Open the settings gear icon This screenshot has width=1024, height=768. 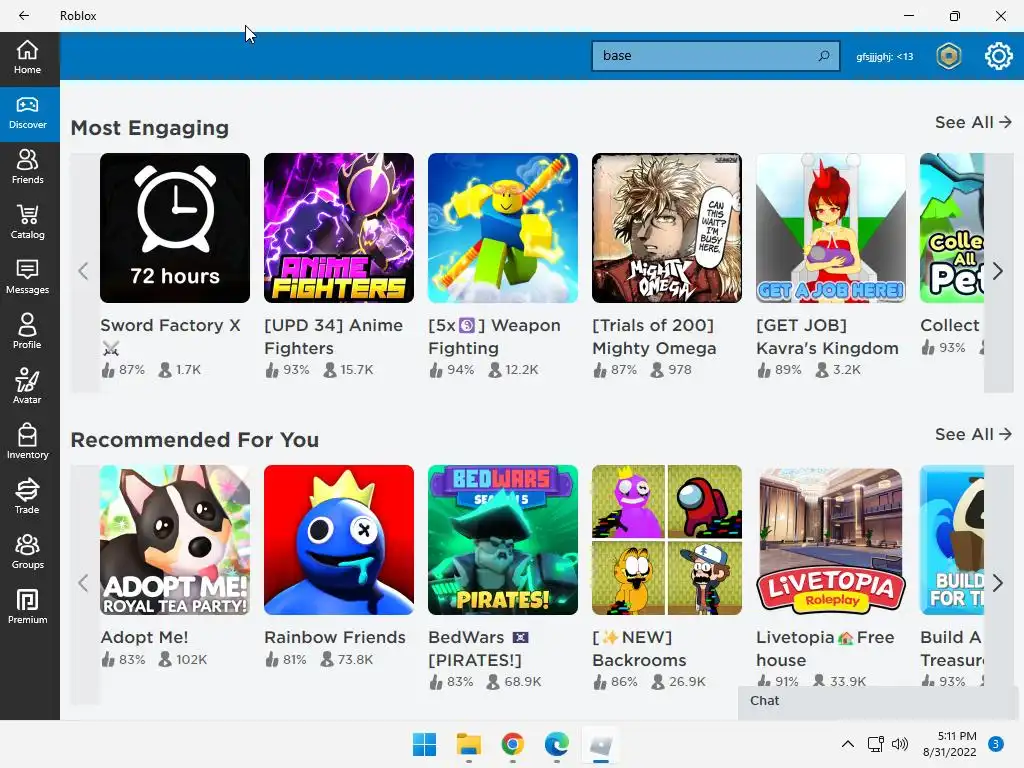tap(998, 56)
